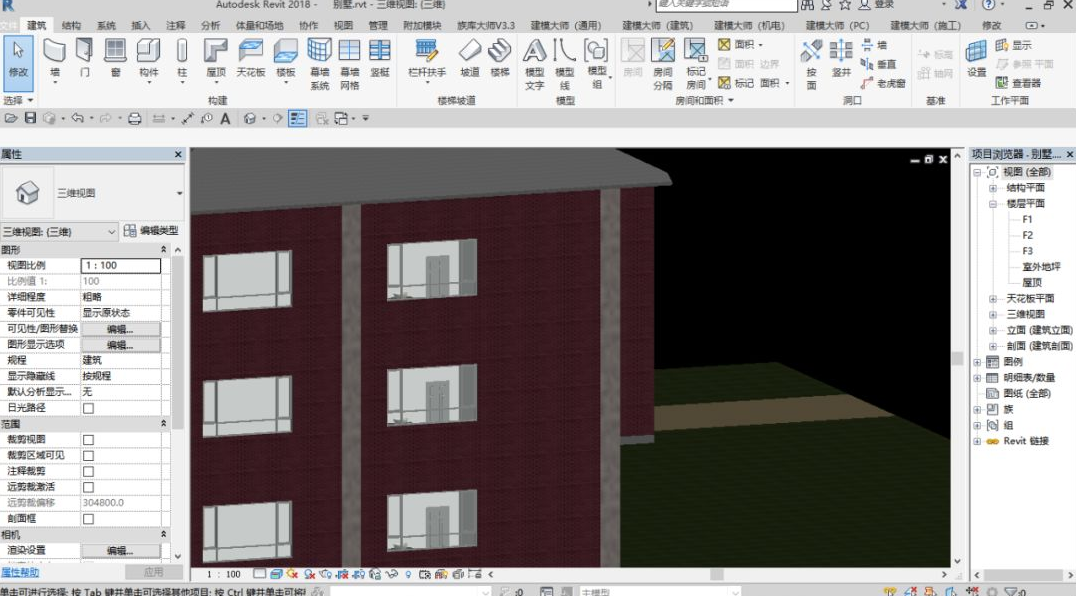Open the 管理 ribbon tab

[378, 25]
